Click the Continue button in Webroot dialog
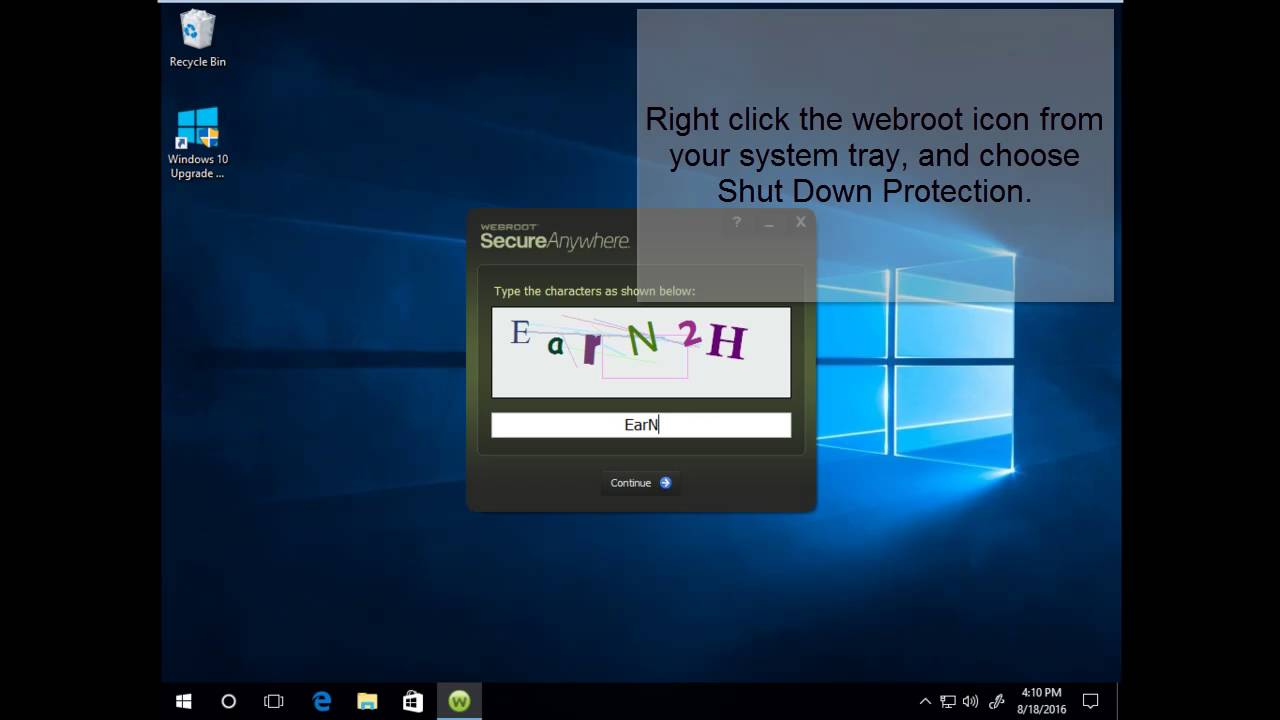 [641, 483]
